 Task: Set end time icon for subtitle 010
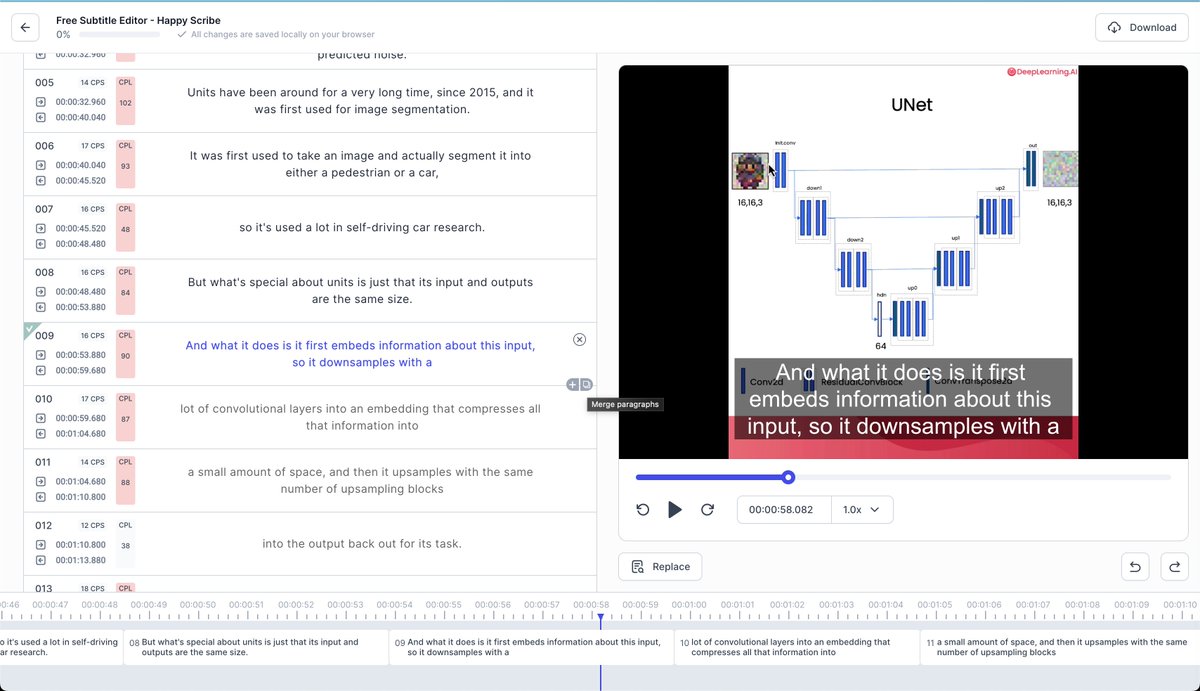pos(41,433)
